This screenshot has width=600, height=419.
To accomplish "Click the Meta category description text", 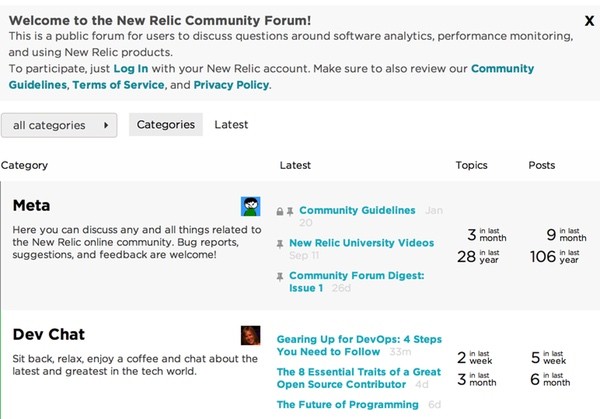I will point(137,242).
